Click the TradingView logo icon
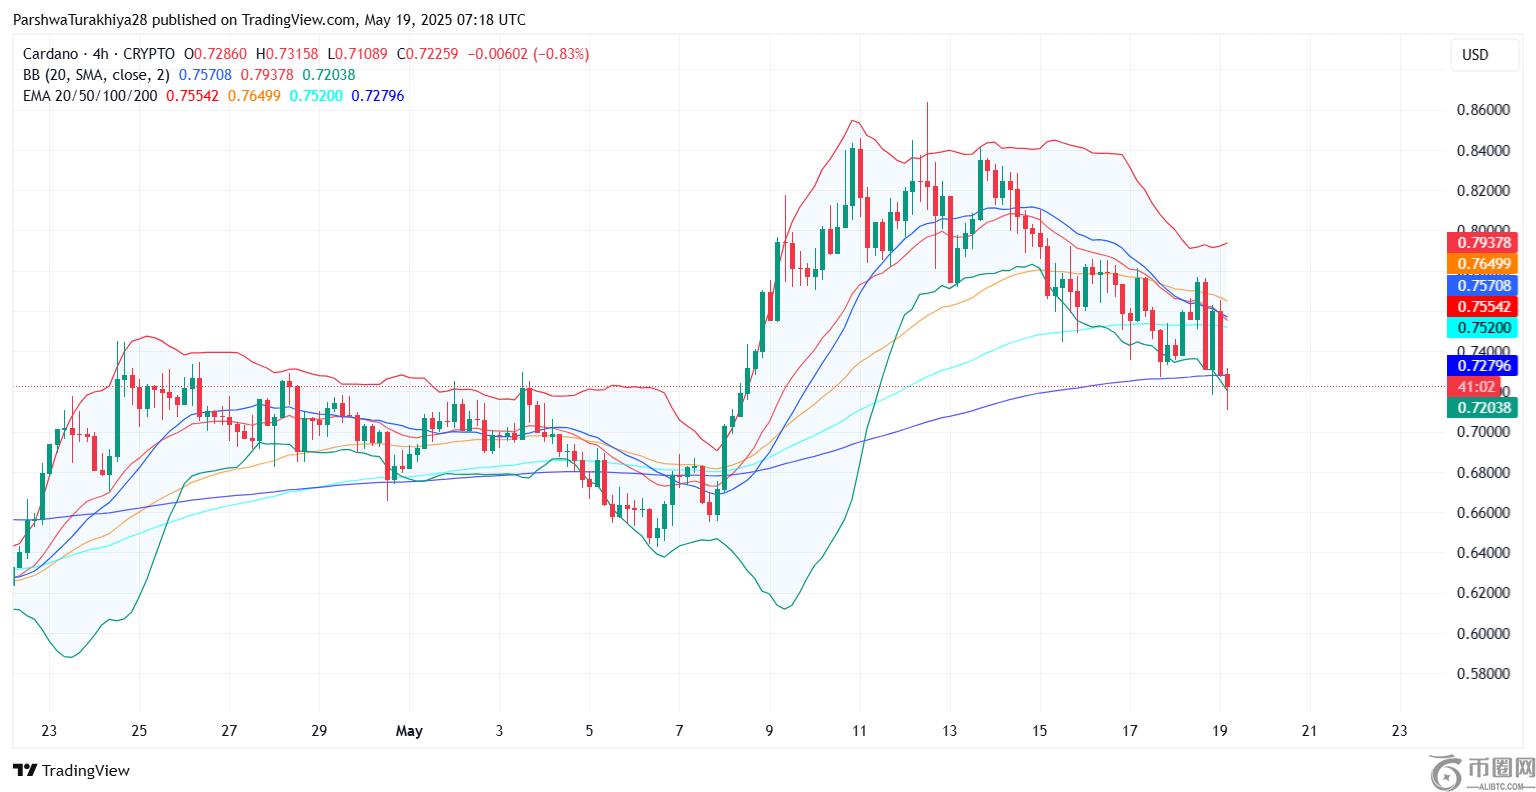Image resolution: width=1536 pixels, height=792 pixels. point(25,770)
